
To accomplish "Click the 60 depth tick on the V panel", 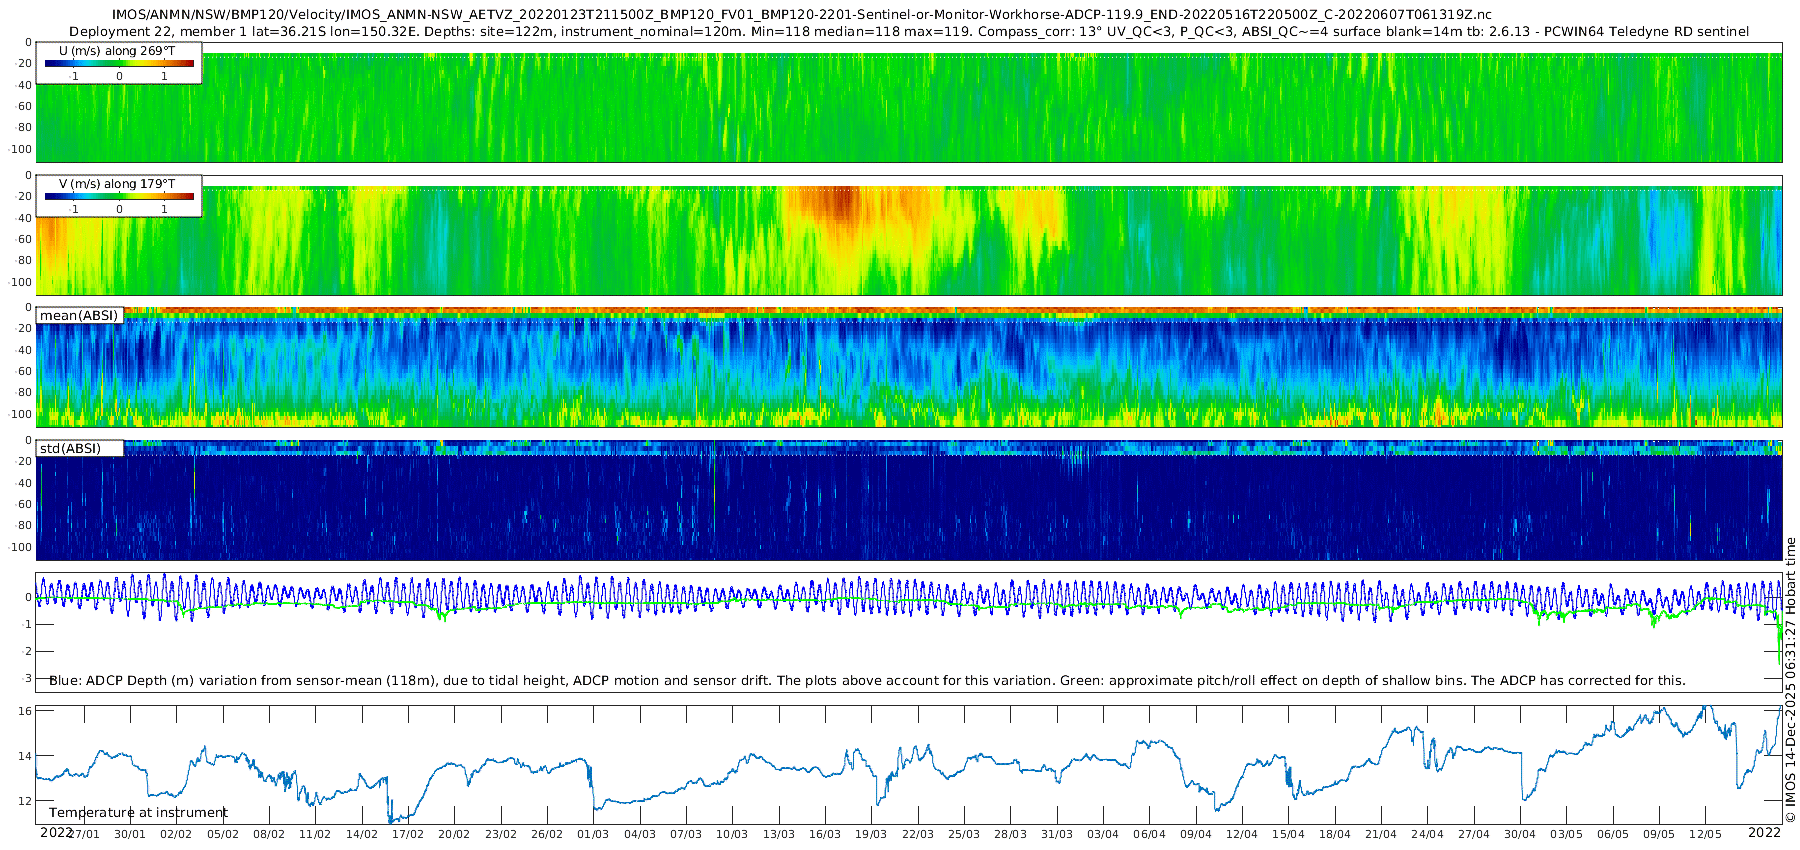I will tap(24, 239).
